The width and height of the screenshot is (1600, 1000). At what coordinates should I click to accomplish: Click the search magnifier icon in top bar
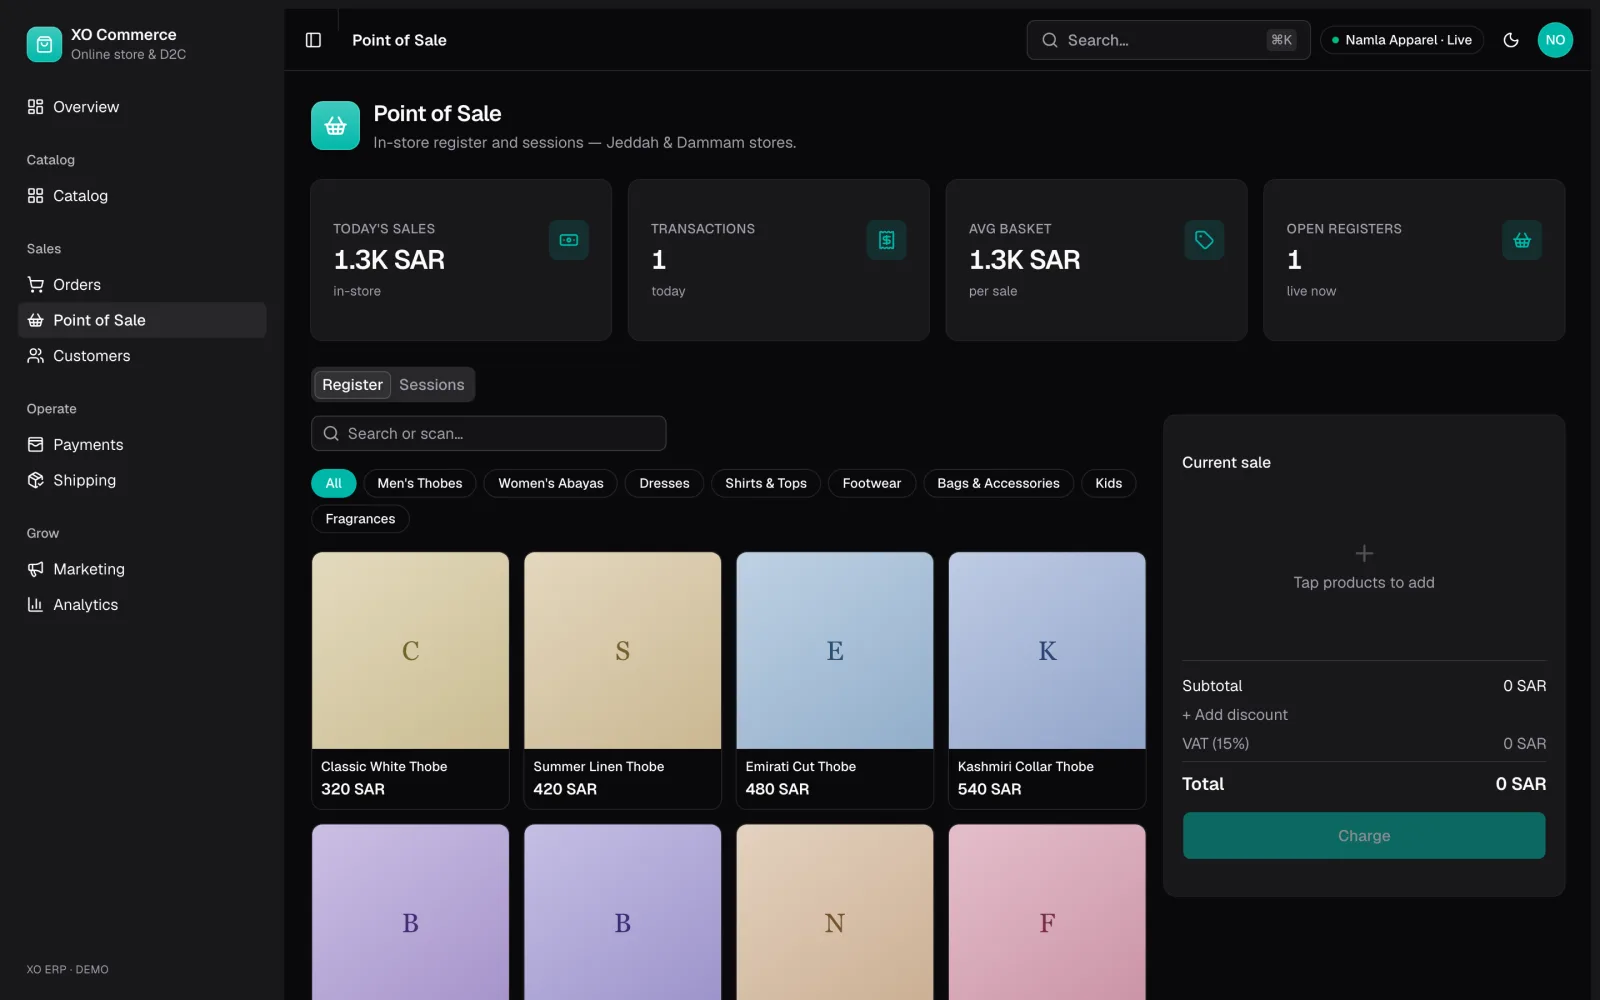click(x=1050, y=40)
